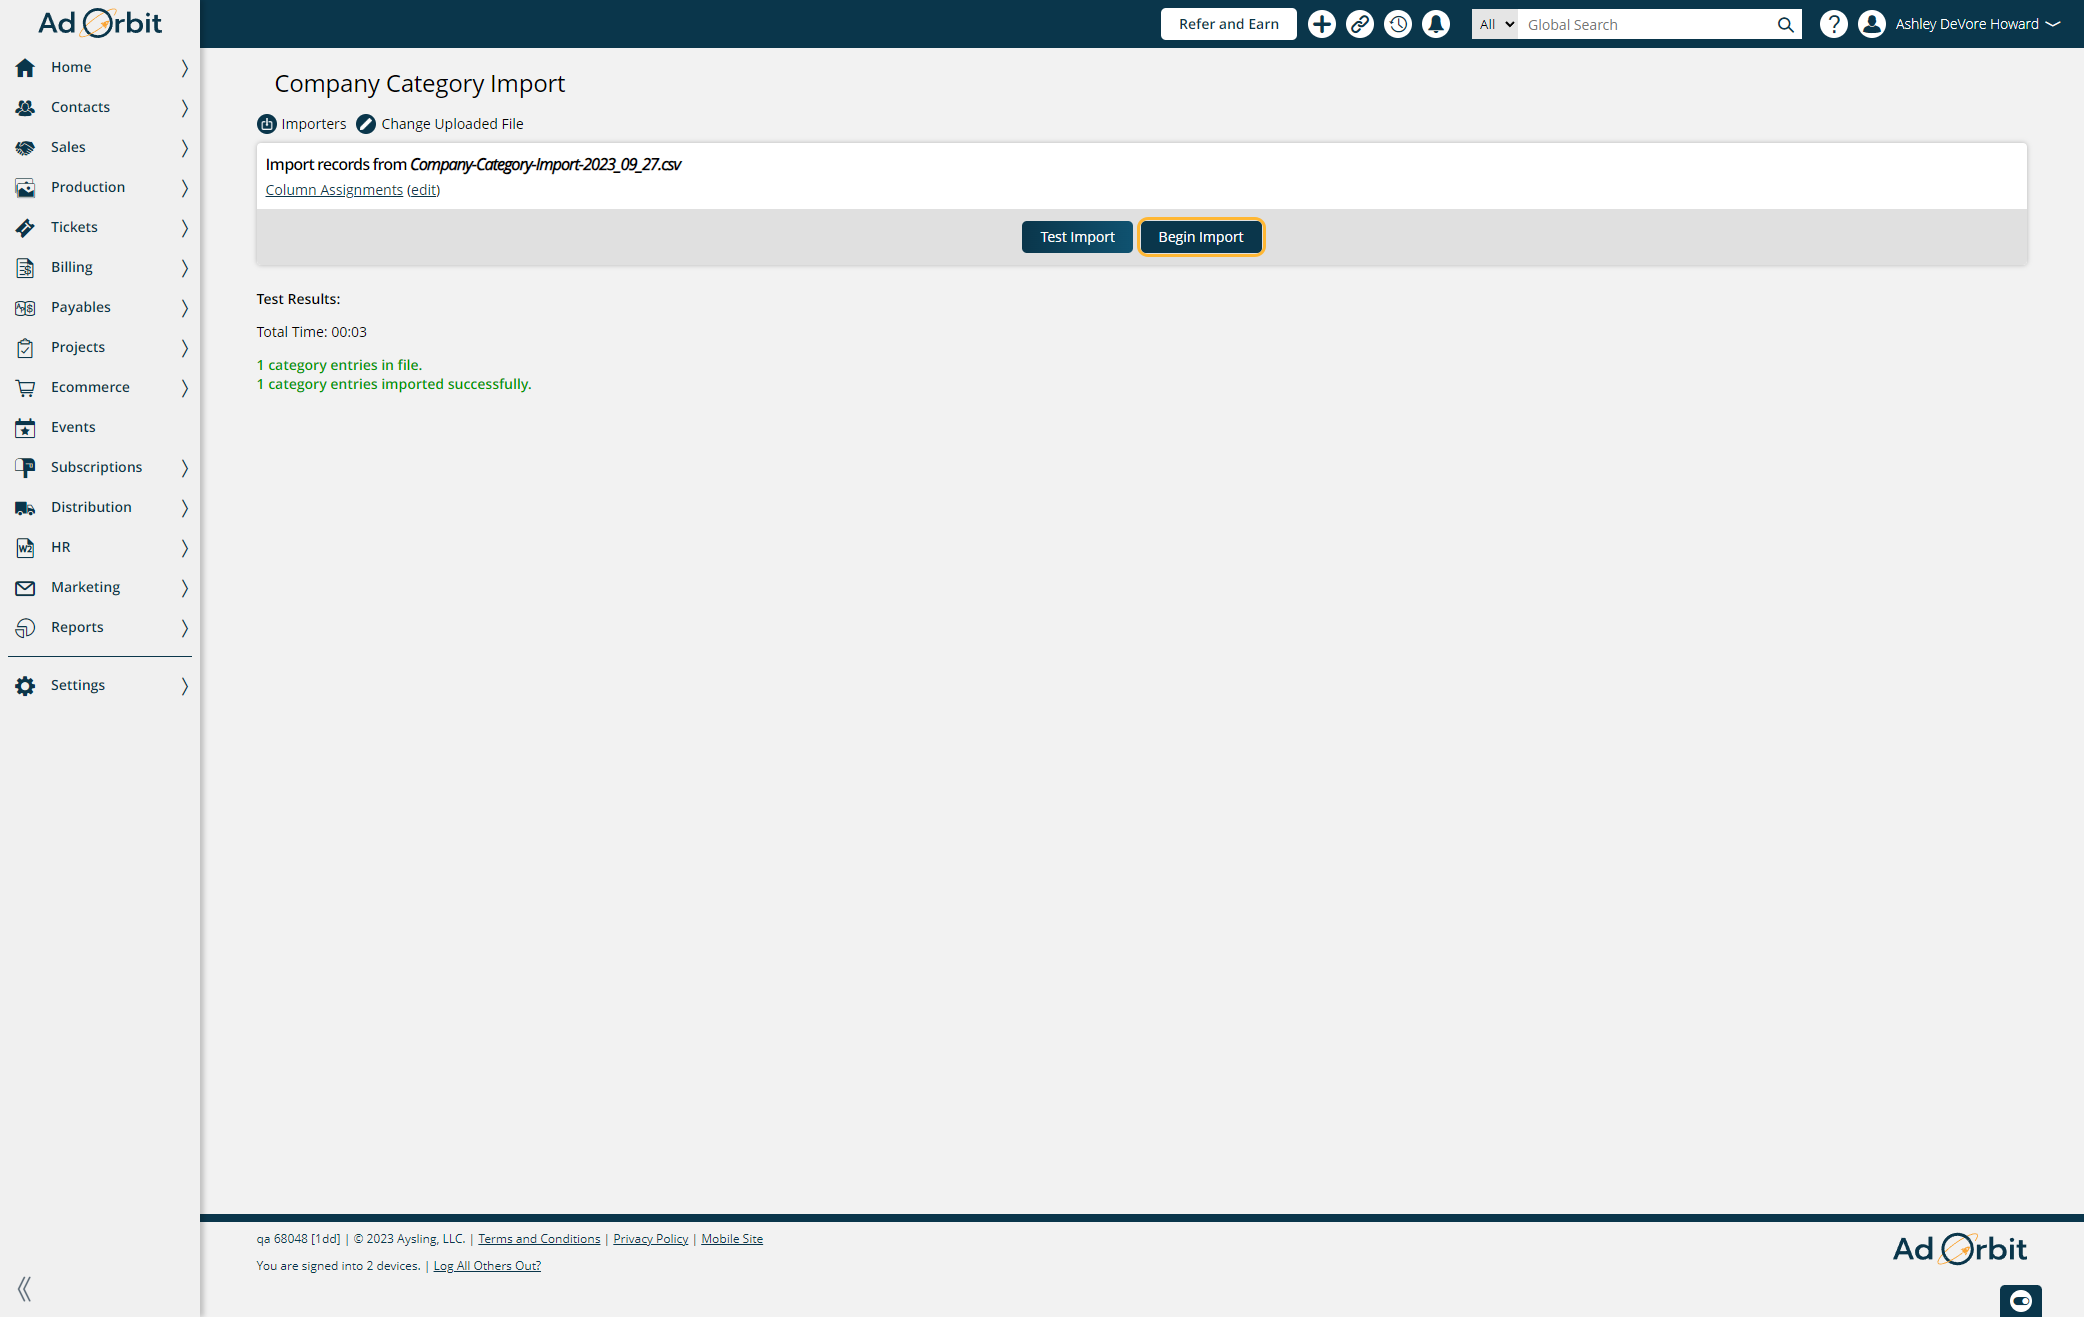Click the Ad Orbit logo at top left
Image resolution: width=2084 pixels, height=1317 pixels.
[x=100, y=23]
